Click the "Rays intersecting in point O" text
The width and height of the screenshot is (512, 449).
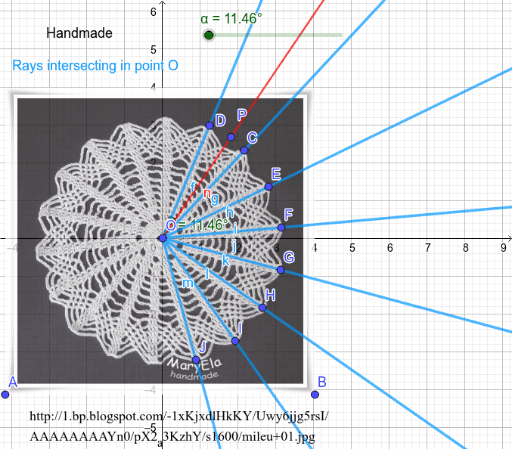(x=95, y=66)
